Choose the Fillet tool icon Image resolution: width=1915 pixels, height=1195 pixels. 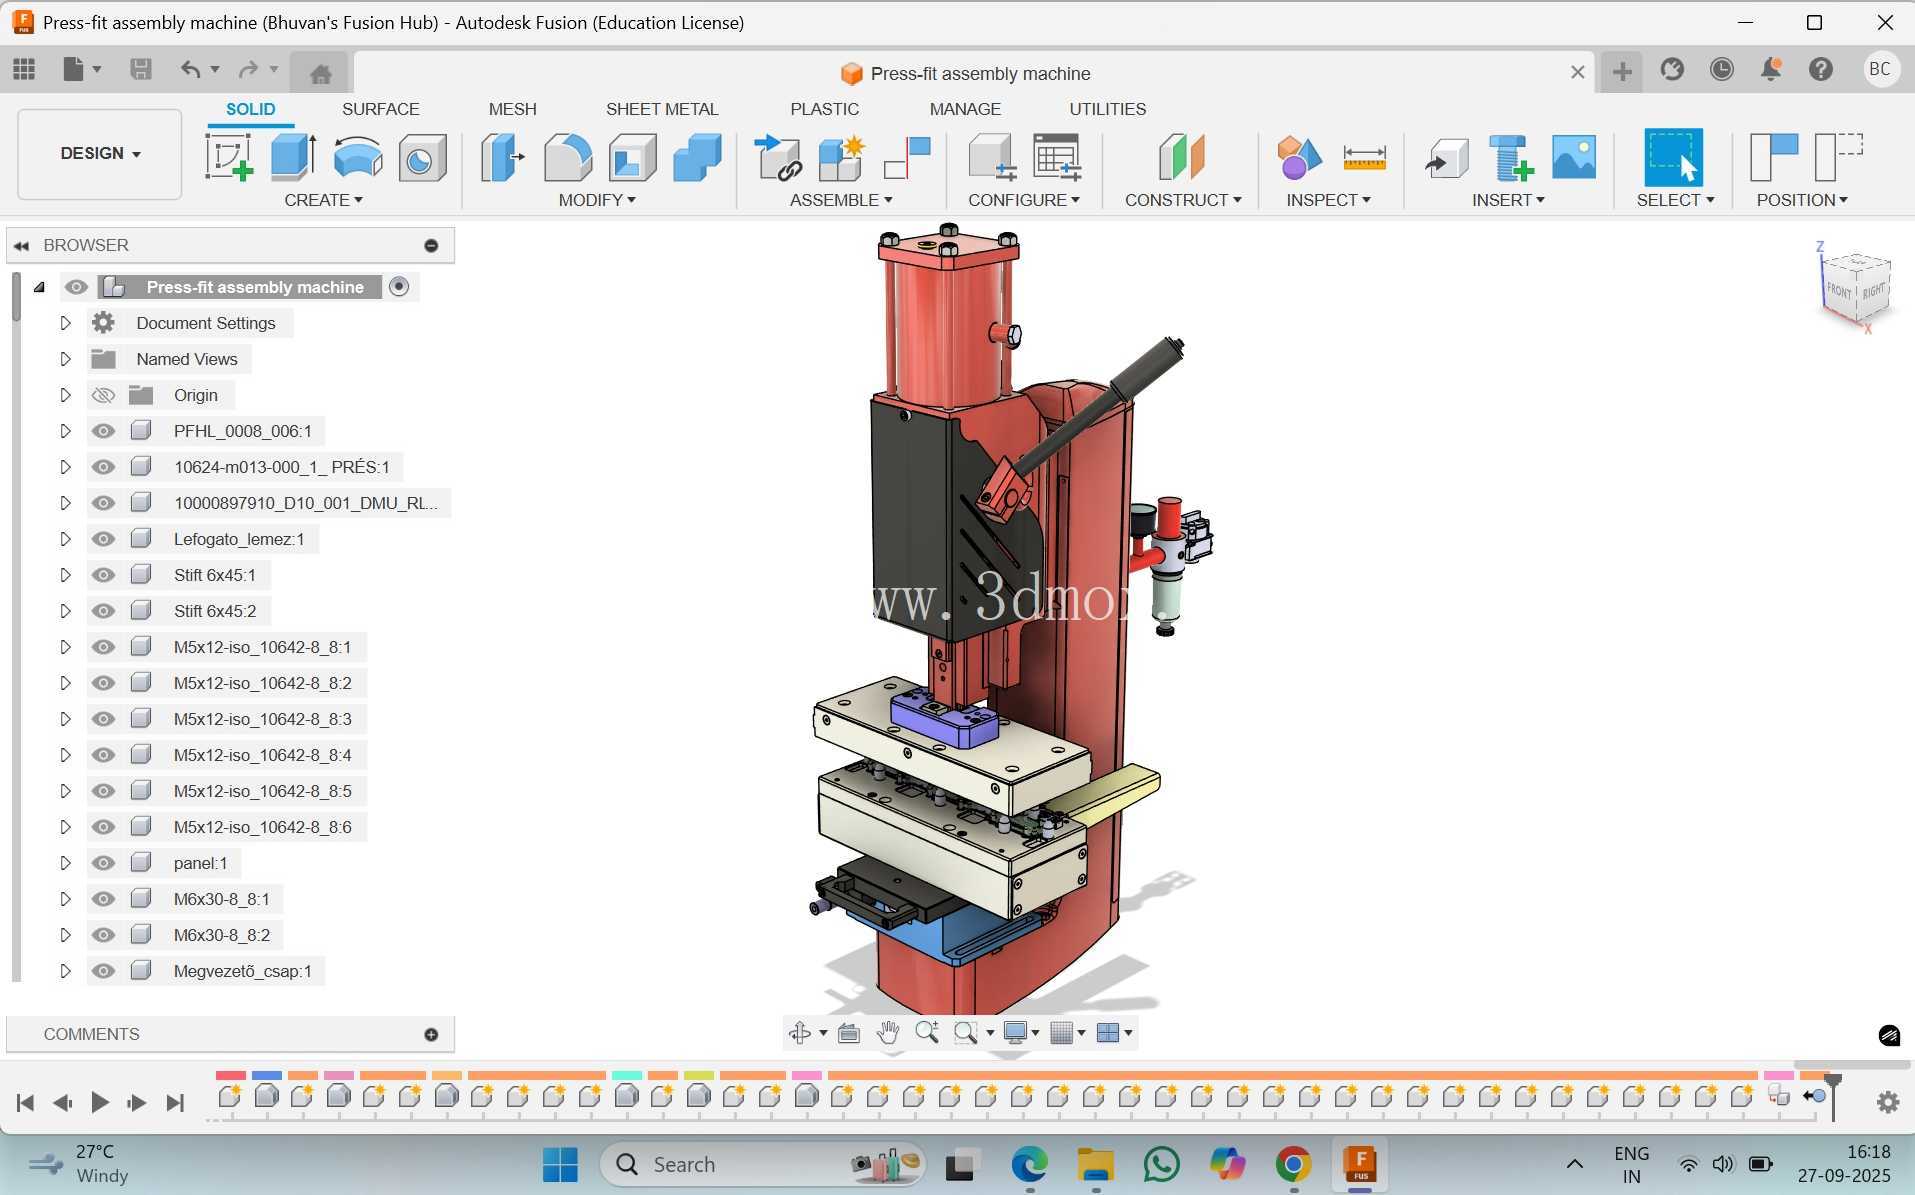point(568,158)
